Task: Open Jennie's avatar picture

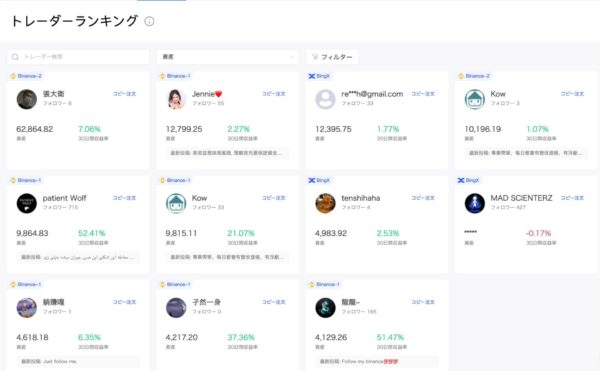Action: tap(176, 99)
